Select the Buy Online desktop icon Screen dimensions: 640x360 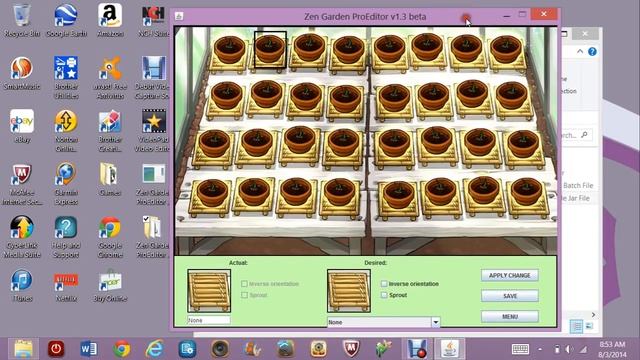click(110, 286)
